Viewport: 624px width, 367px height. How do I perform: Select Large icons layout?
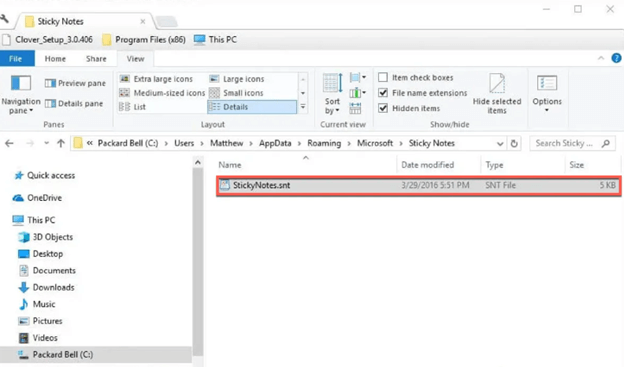pos(236,79)
